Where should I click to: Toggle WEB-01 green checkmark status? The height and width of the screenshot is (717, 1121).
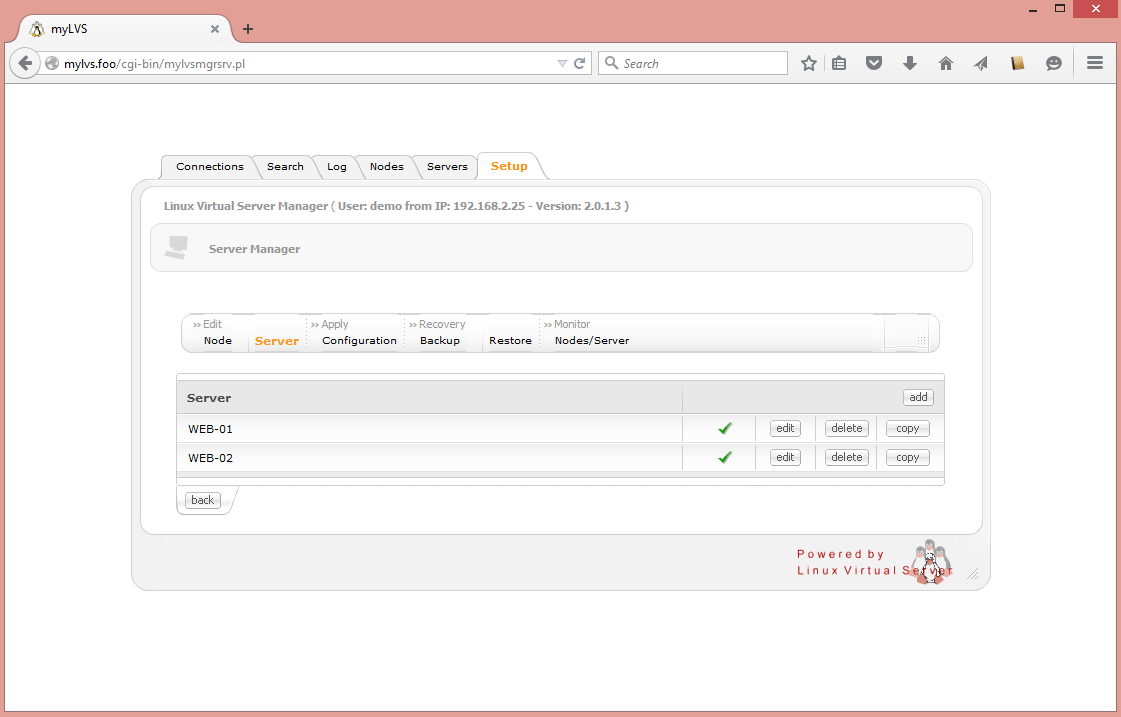pos(725,428)
